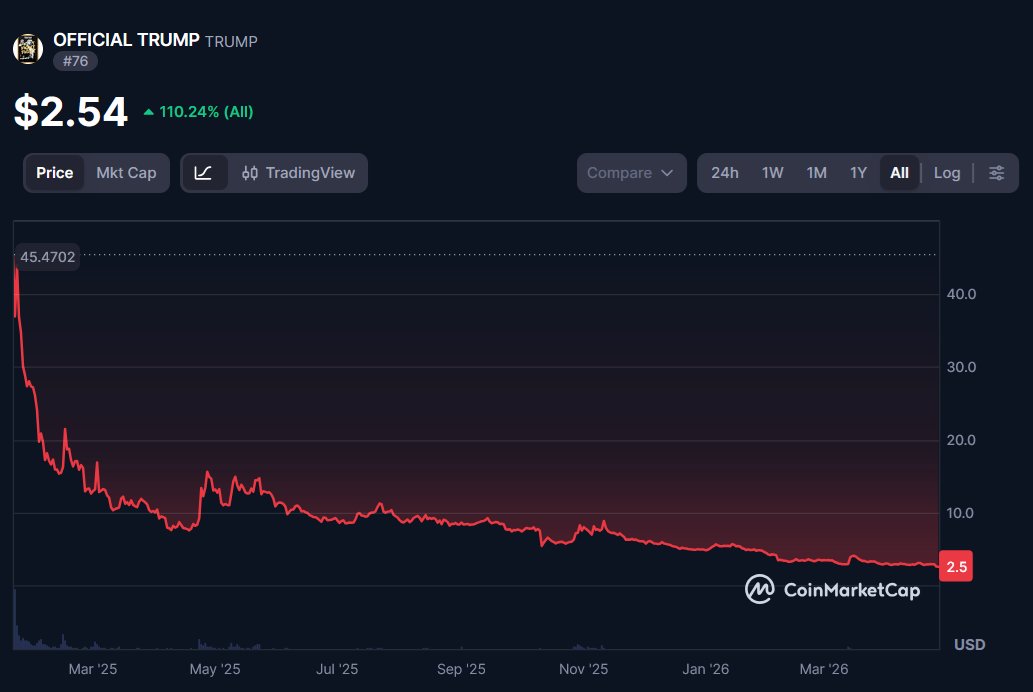Click the 45.4702 high price label
The width and height of the screenshot is (1033, 692).
[47, 257]
